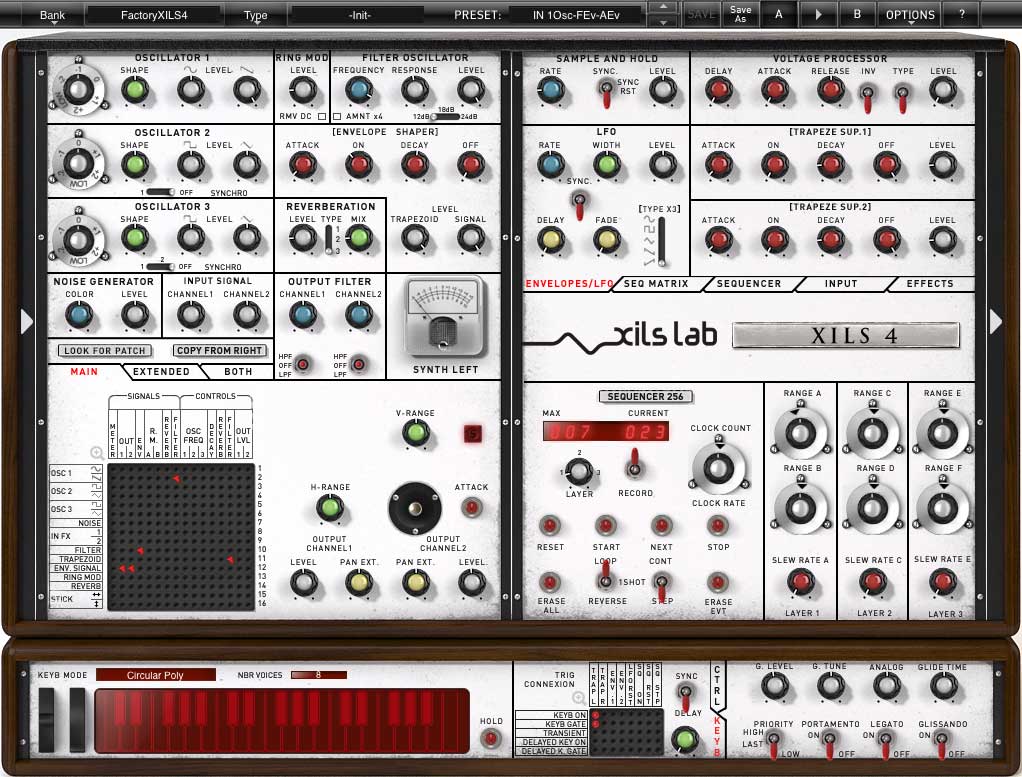Switch to the Extended tab
The height and width of the screenshot is (777, 1022).
(161, 372)
